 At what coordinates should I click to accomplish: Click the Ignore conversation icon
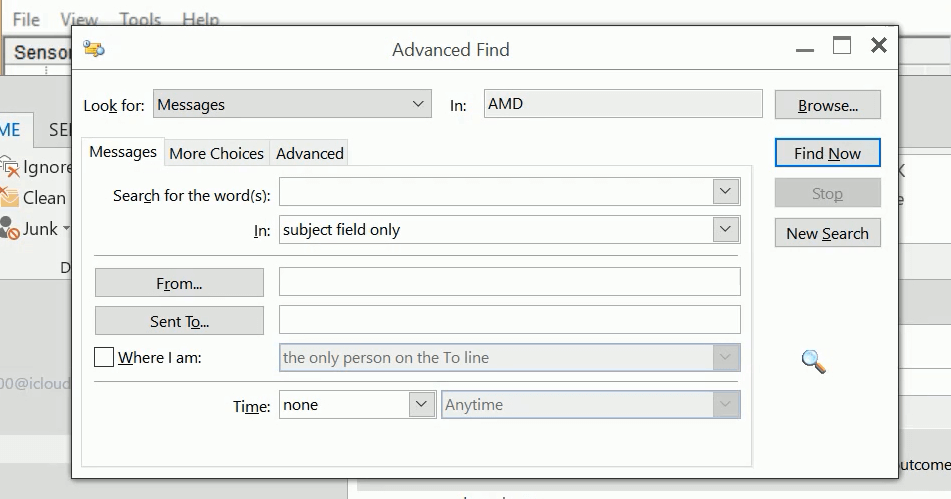tap(10, 167)
